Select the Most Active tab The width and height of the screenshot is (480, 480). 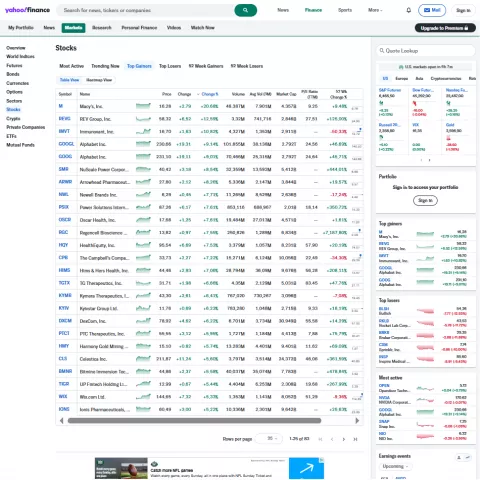point(71,66)
